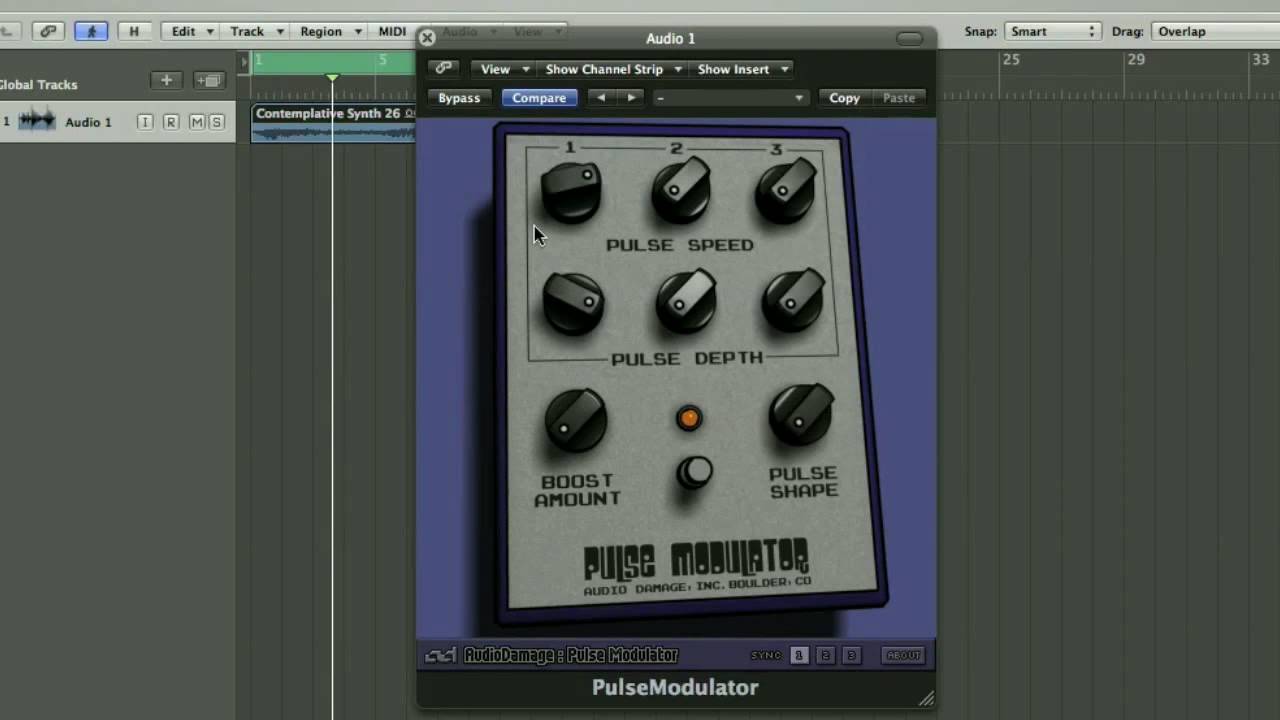Viewport: 1280px width, 720px height.
Task: Click the Bypass button
Action: pos(459,98)
